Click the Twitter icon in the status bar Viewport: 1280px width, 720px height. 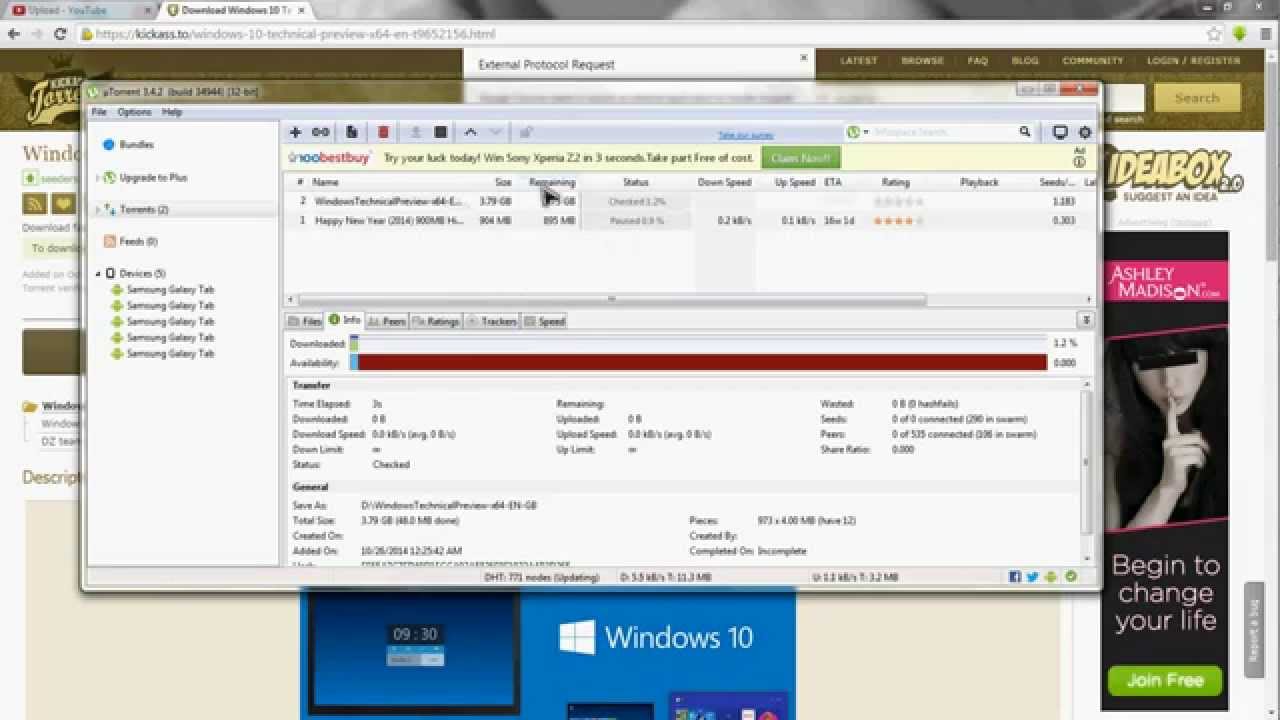click(x=1033, y=577)
